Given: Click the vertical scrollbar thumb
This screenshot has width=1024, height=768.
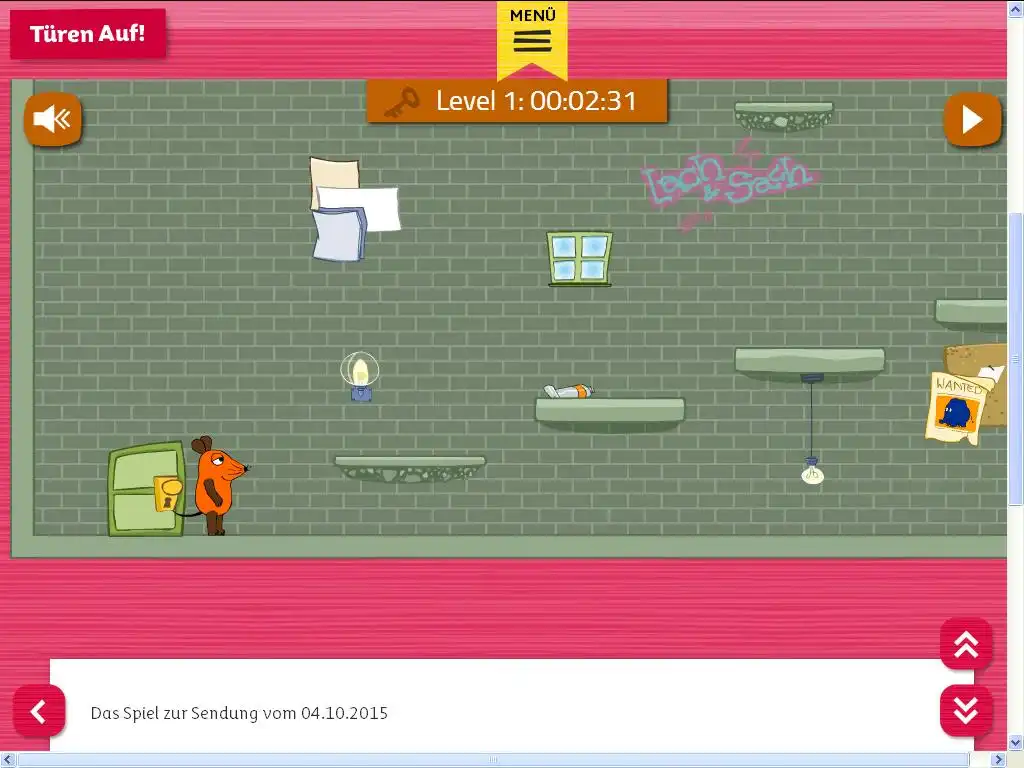Looking at the screenshot, I should (1016, 359).
